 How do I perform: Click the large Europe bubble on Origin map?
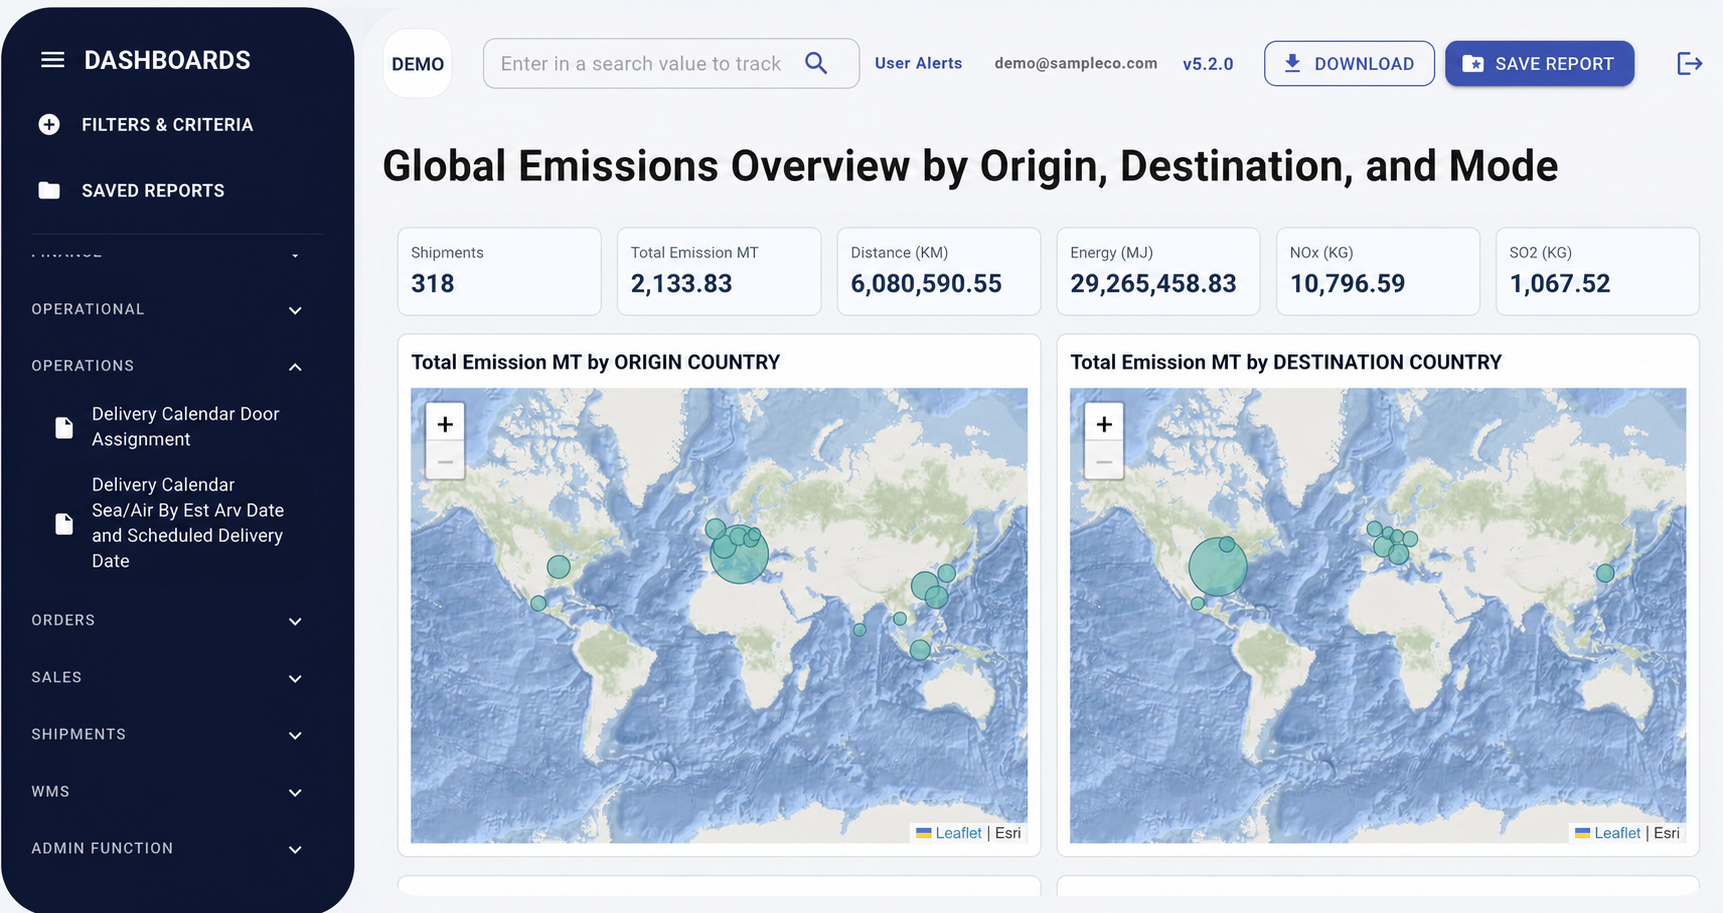(739, 554)
